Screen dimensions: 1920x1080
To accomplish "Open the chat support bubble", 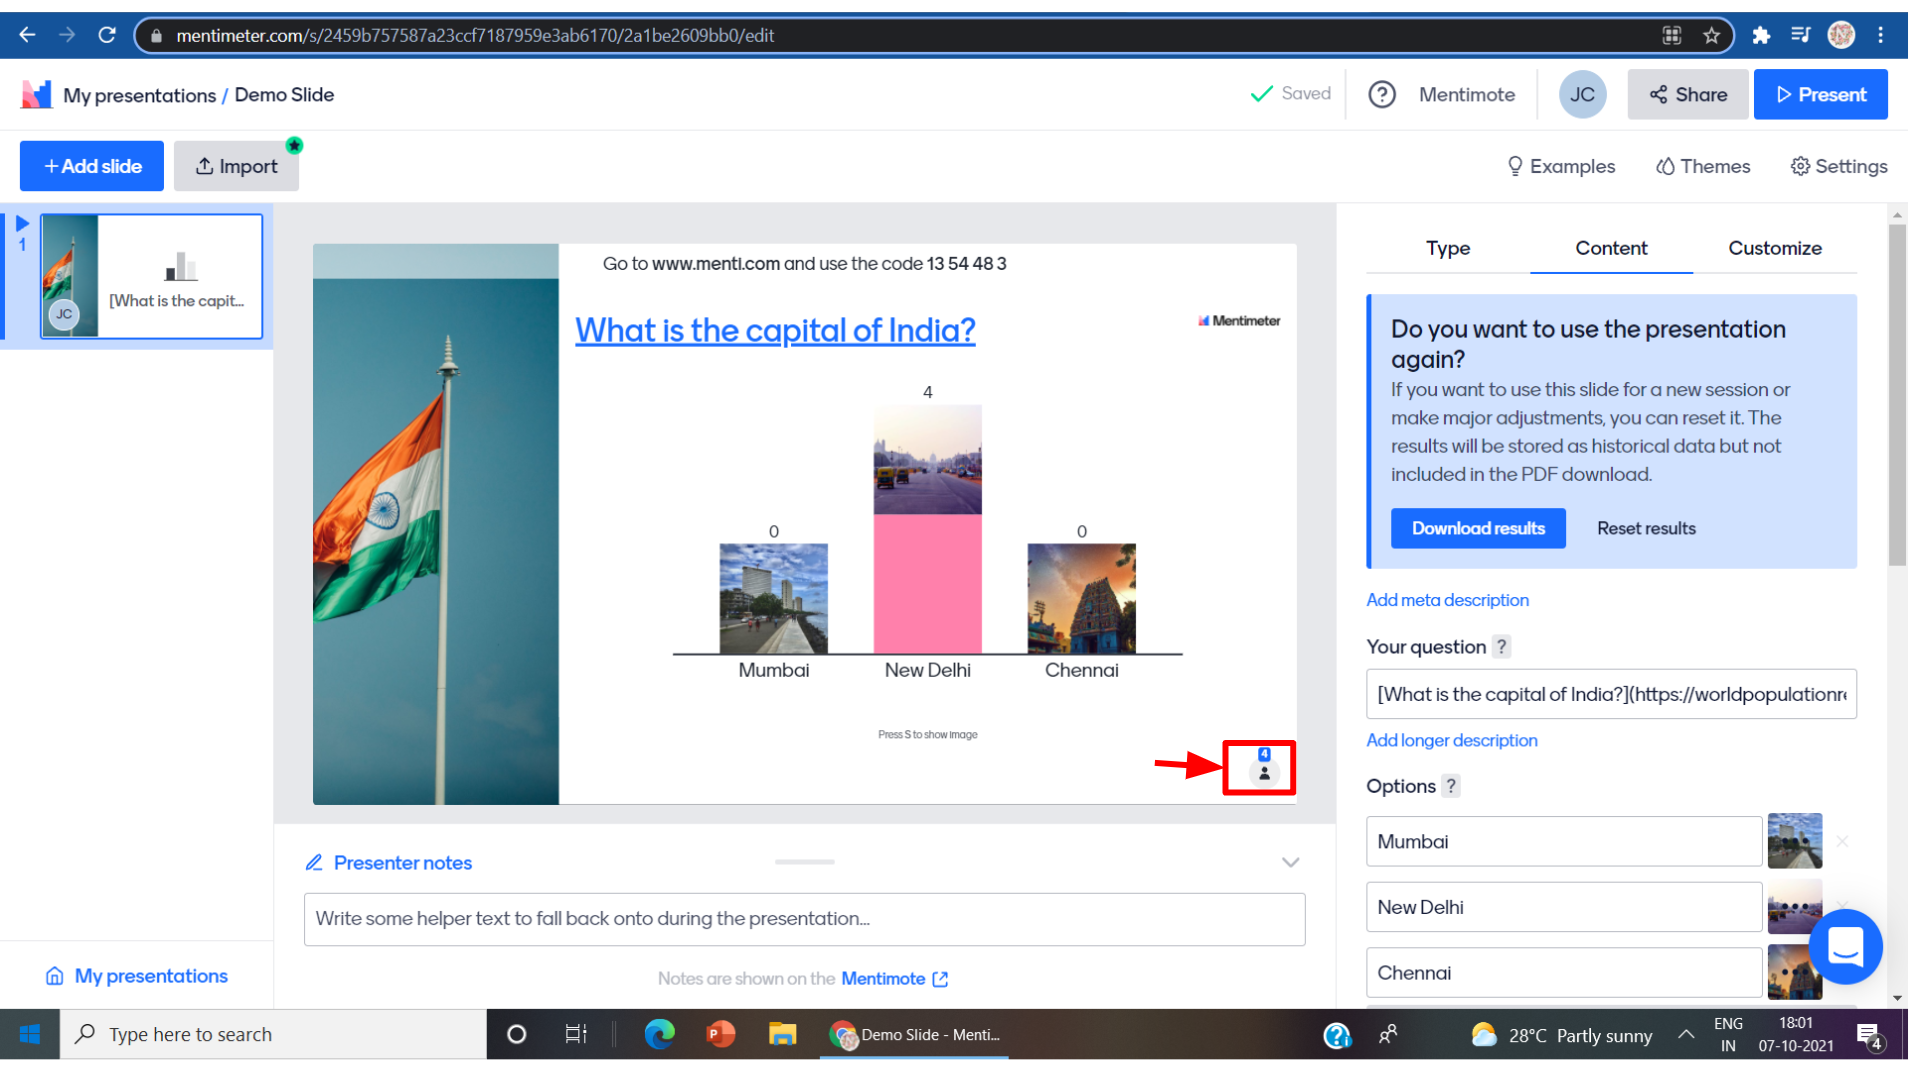I will (x=1844, y=946).
